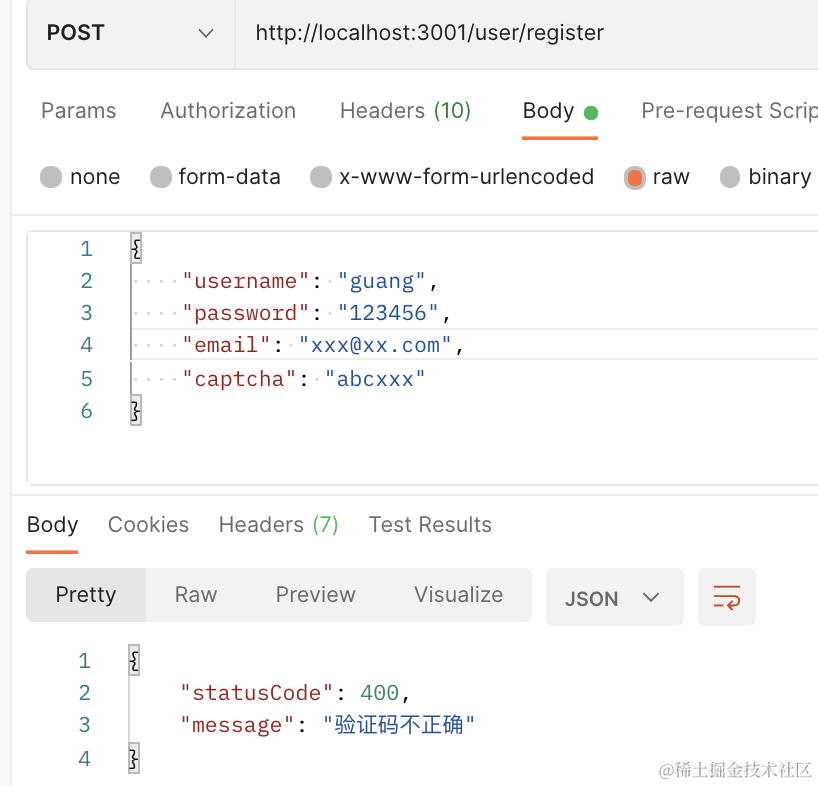This screenshot has height=786, width=818.
Task: Select the form-data radio button
Action: click(x=161, y=178)
